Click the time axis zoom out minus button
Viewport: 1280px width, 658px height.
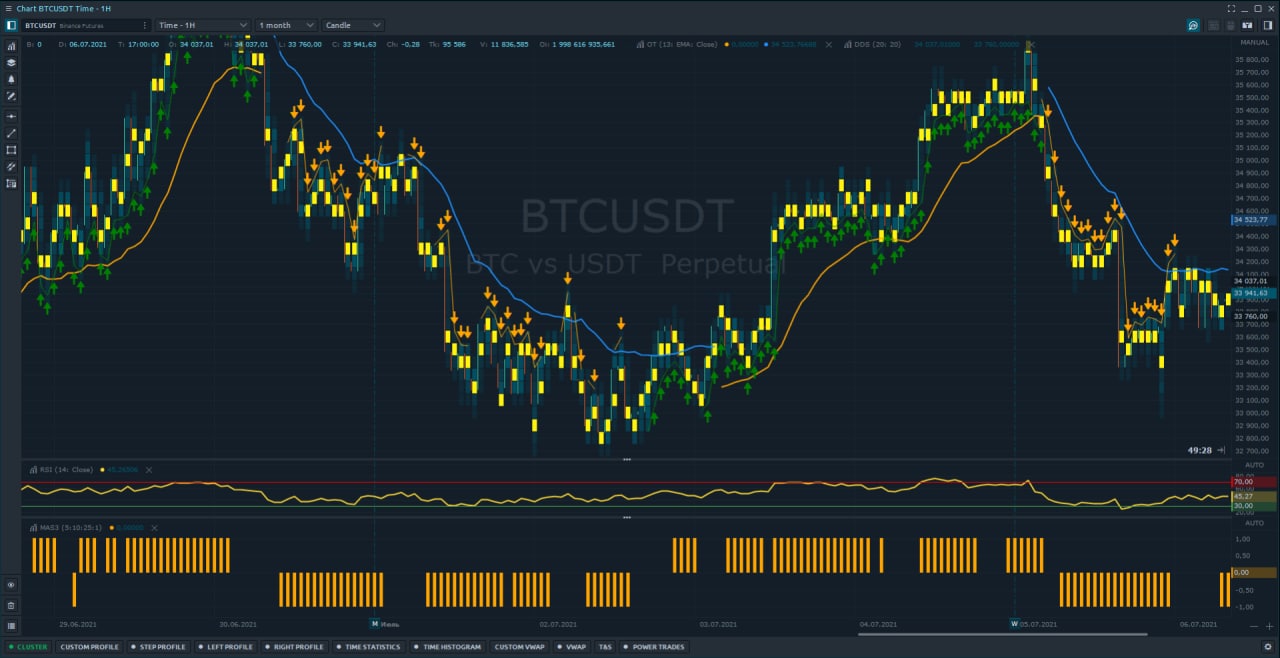pos(1254,626)
